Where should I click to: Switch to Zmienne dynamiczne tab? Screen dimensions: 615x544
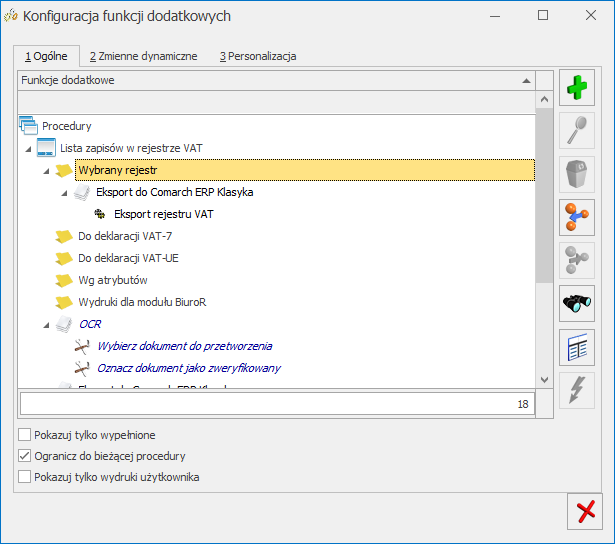click(143, 56)
